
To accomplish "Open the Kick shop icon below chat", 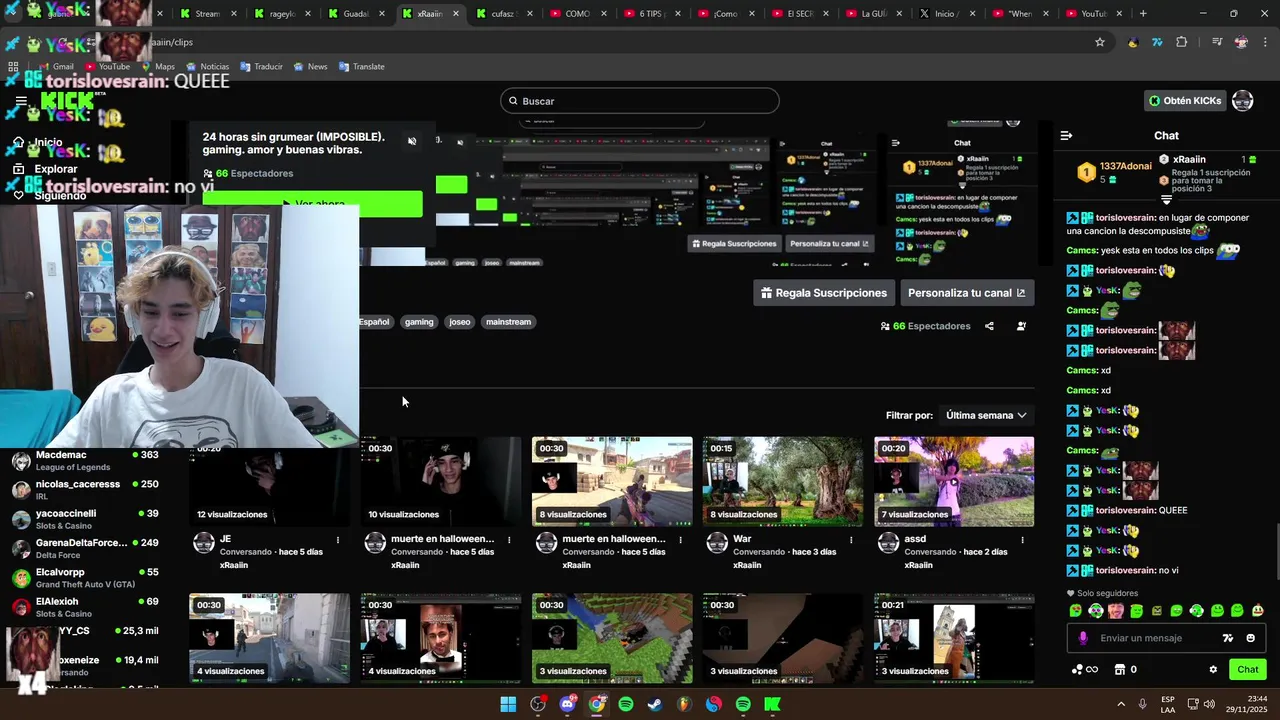I will [x=1120, y=670].
